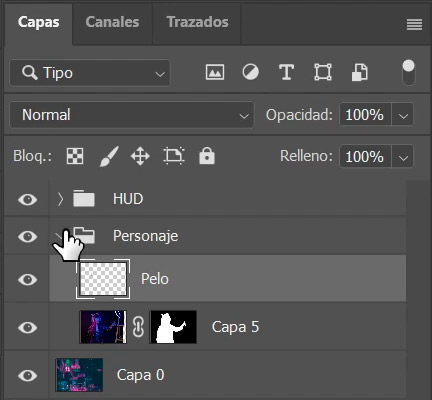The height and width of the screenshot is (400, 432).
Task: Switch to the Trazados tab
Action: (197, 22)
